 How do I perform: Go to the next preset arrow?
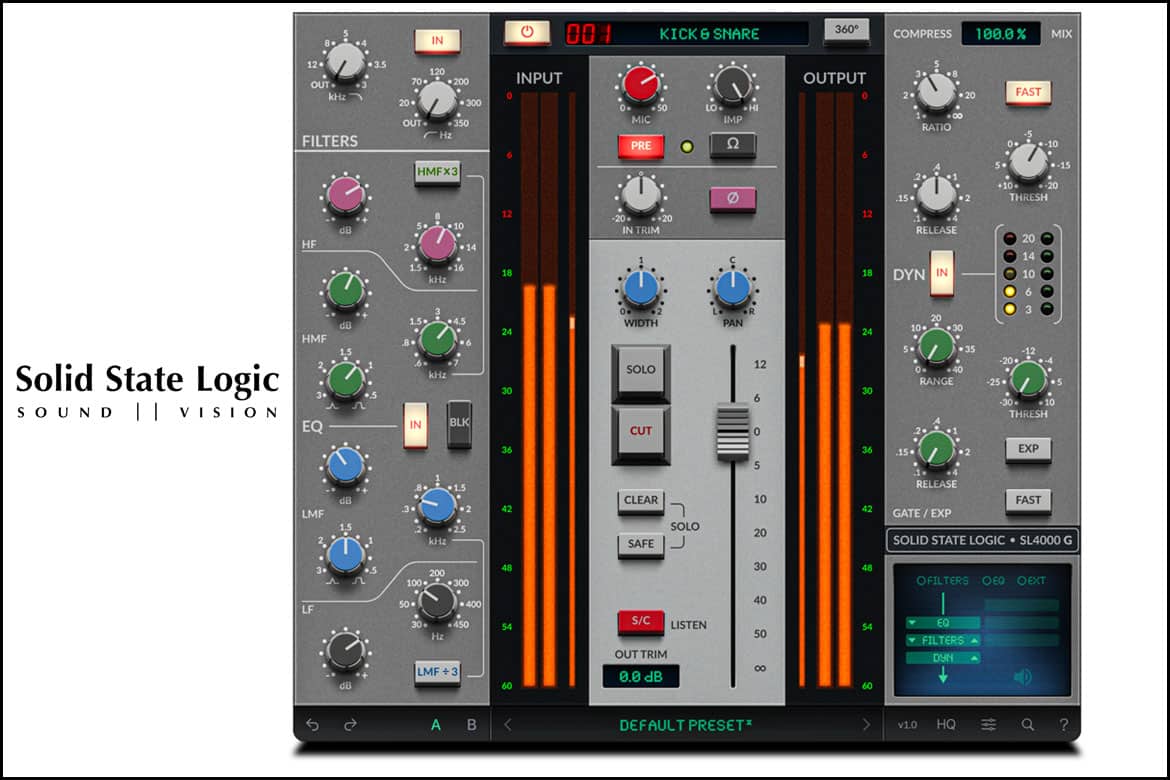[866, 725]
